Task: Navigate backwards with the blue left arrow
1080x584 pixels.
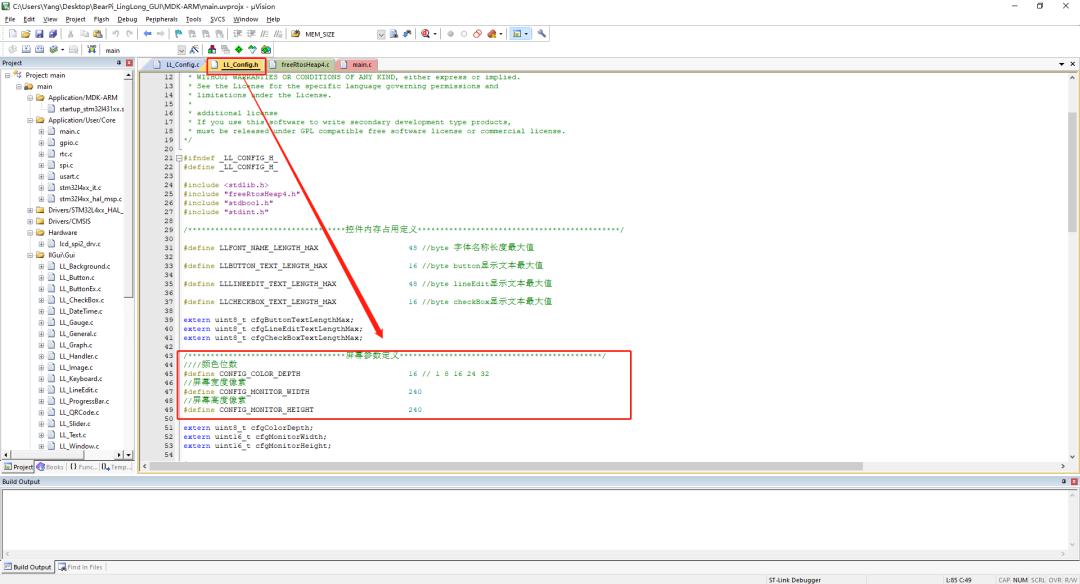Action: [x=147, y=34]
